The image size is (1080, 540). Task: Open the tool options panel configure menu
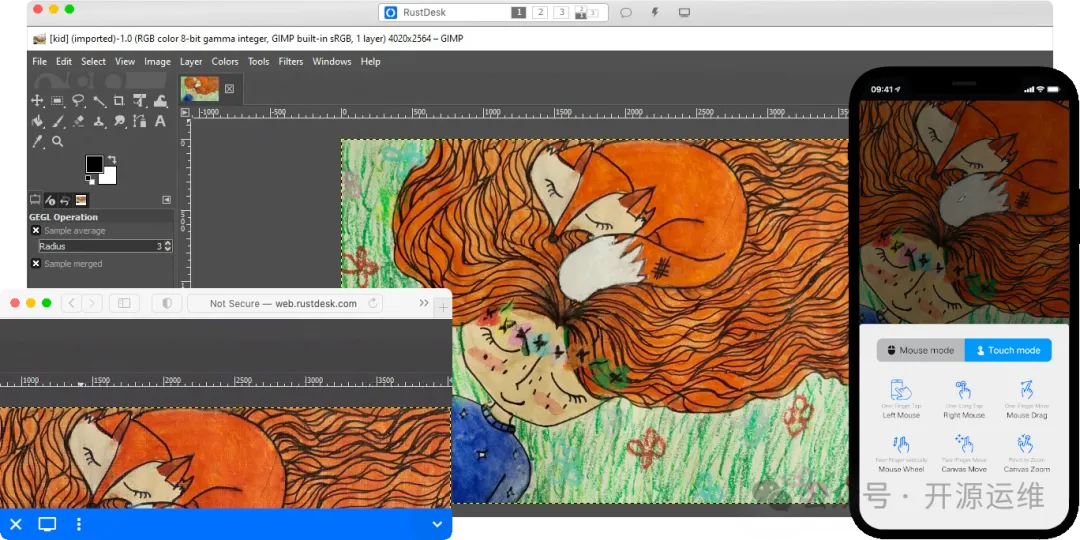point(166,200)
